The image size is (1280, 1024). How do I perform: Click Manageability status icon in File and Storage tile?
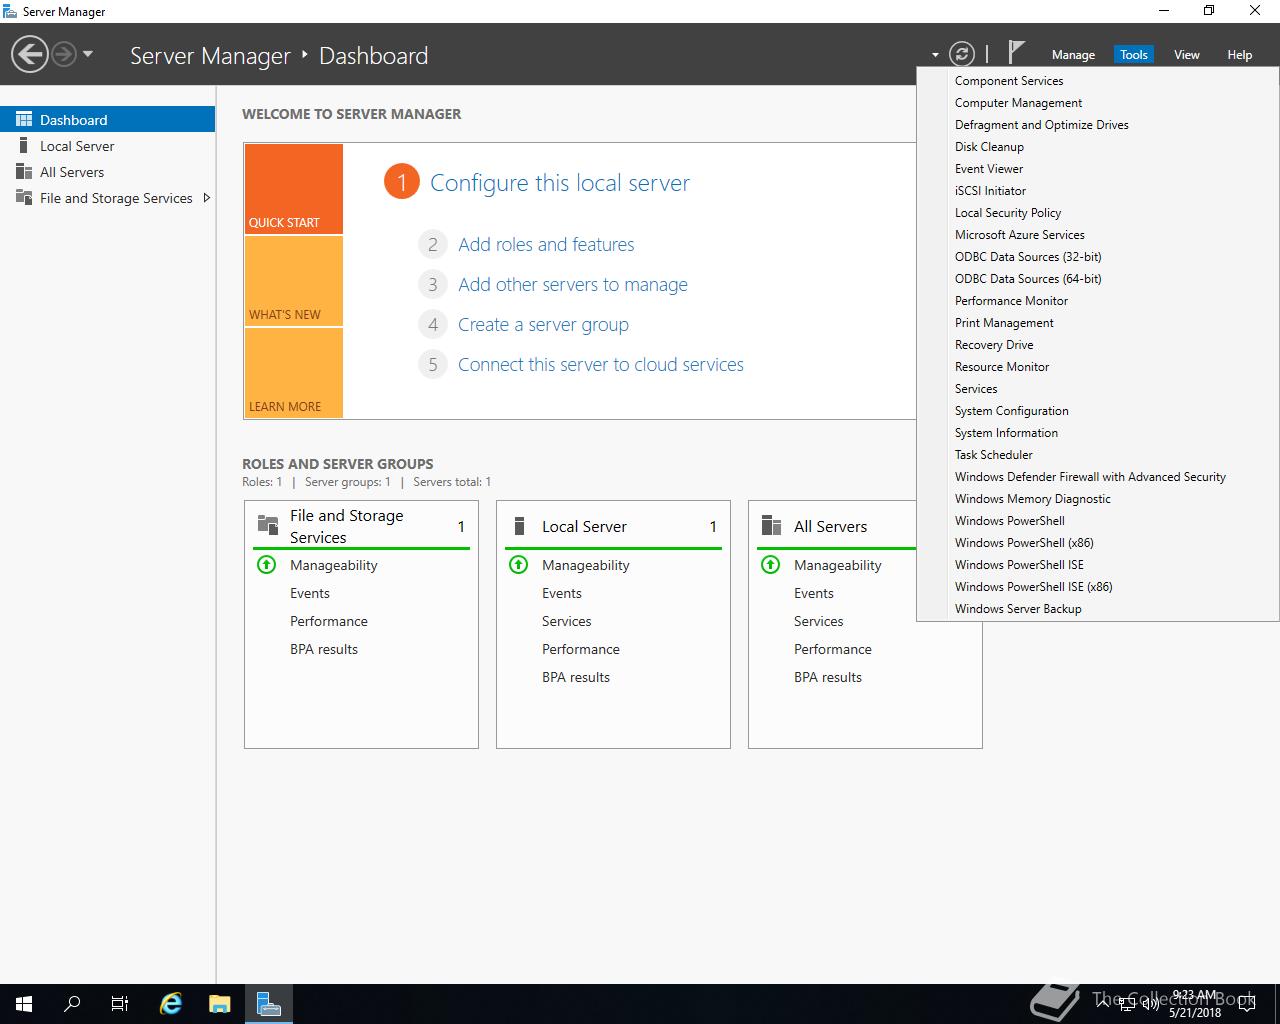coord(266,565)
